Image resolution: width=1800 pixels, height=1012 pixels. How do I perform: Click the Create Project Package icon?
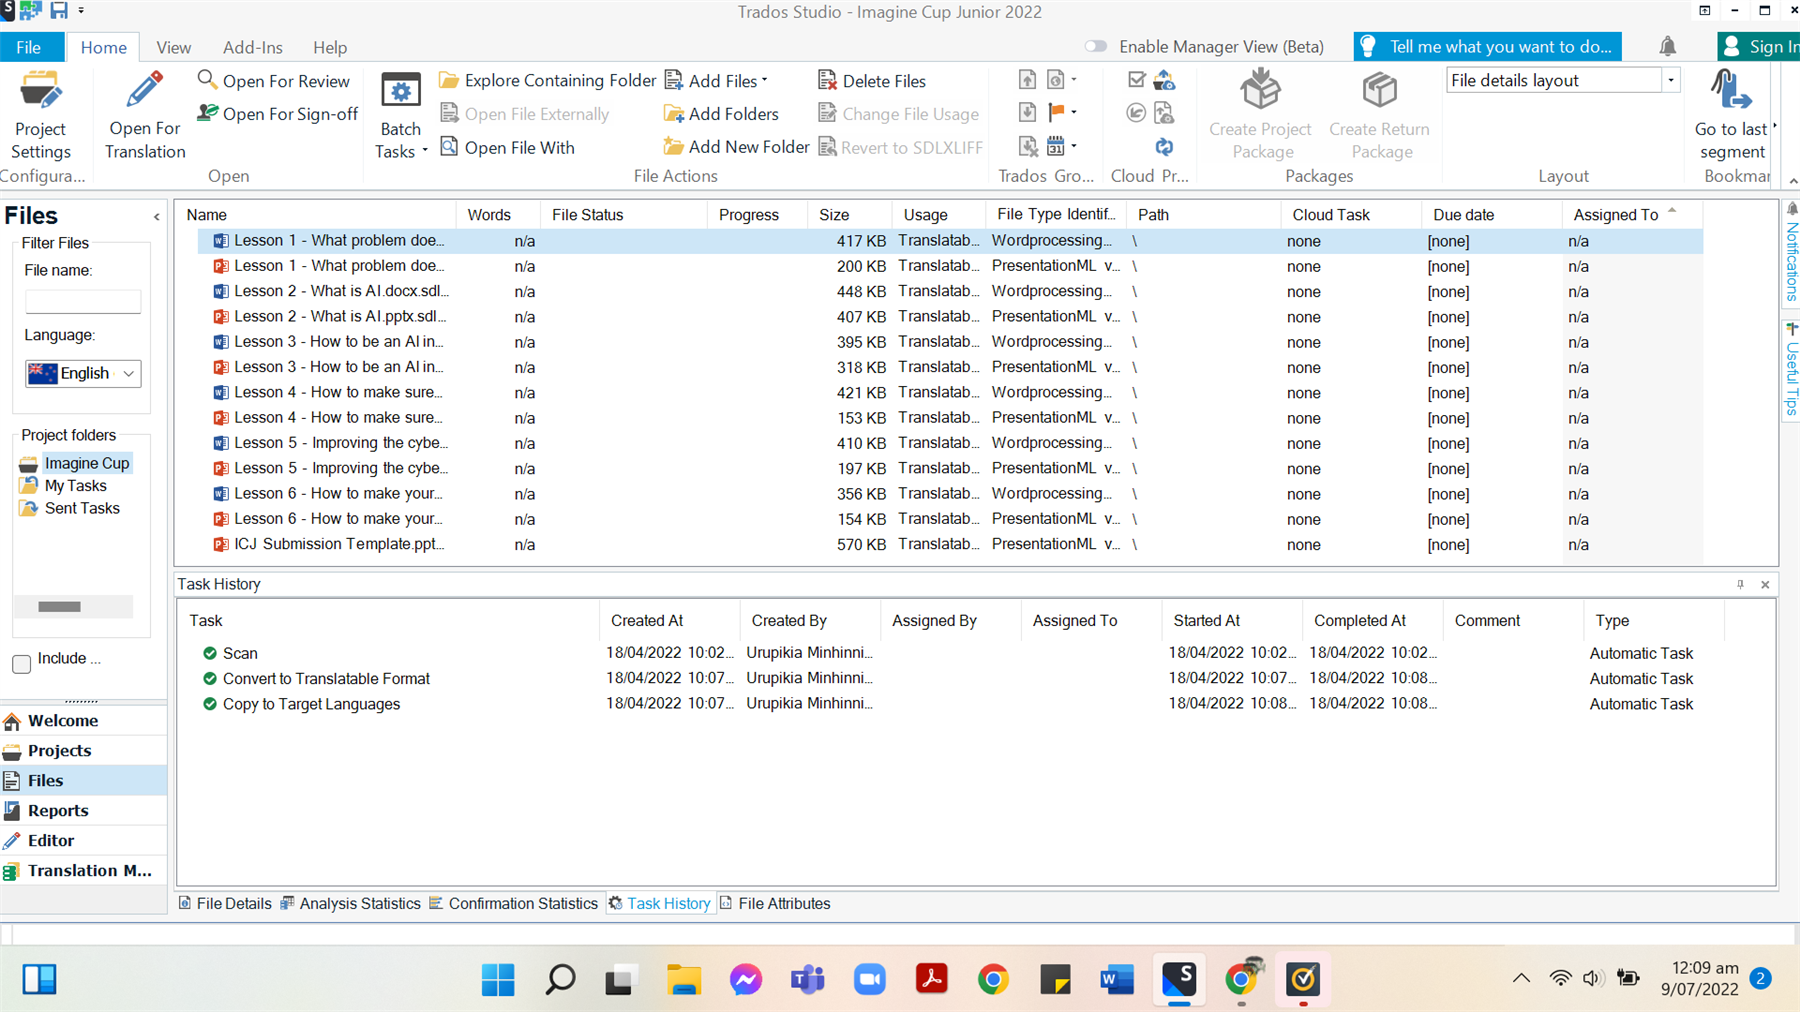point(1260,91)
